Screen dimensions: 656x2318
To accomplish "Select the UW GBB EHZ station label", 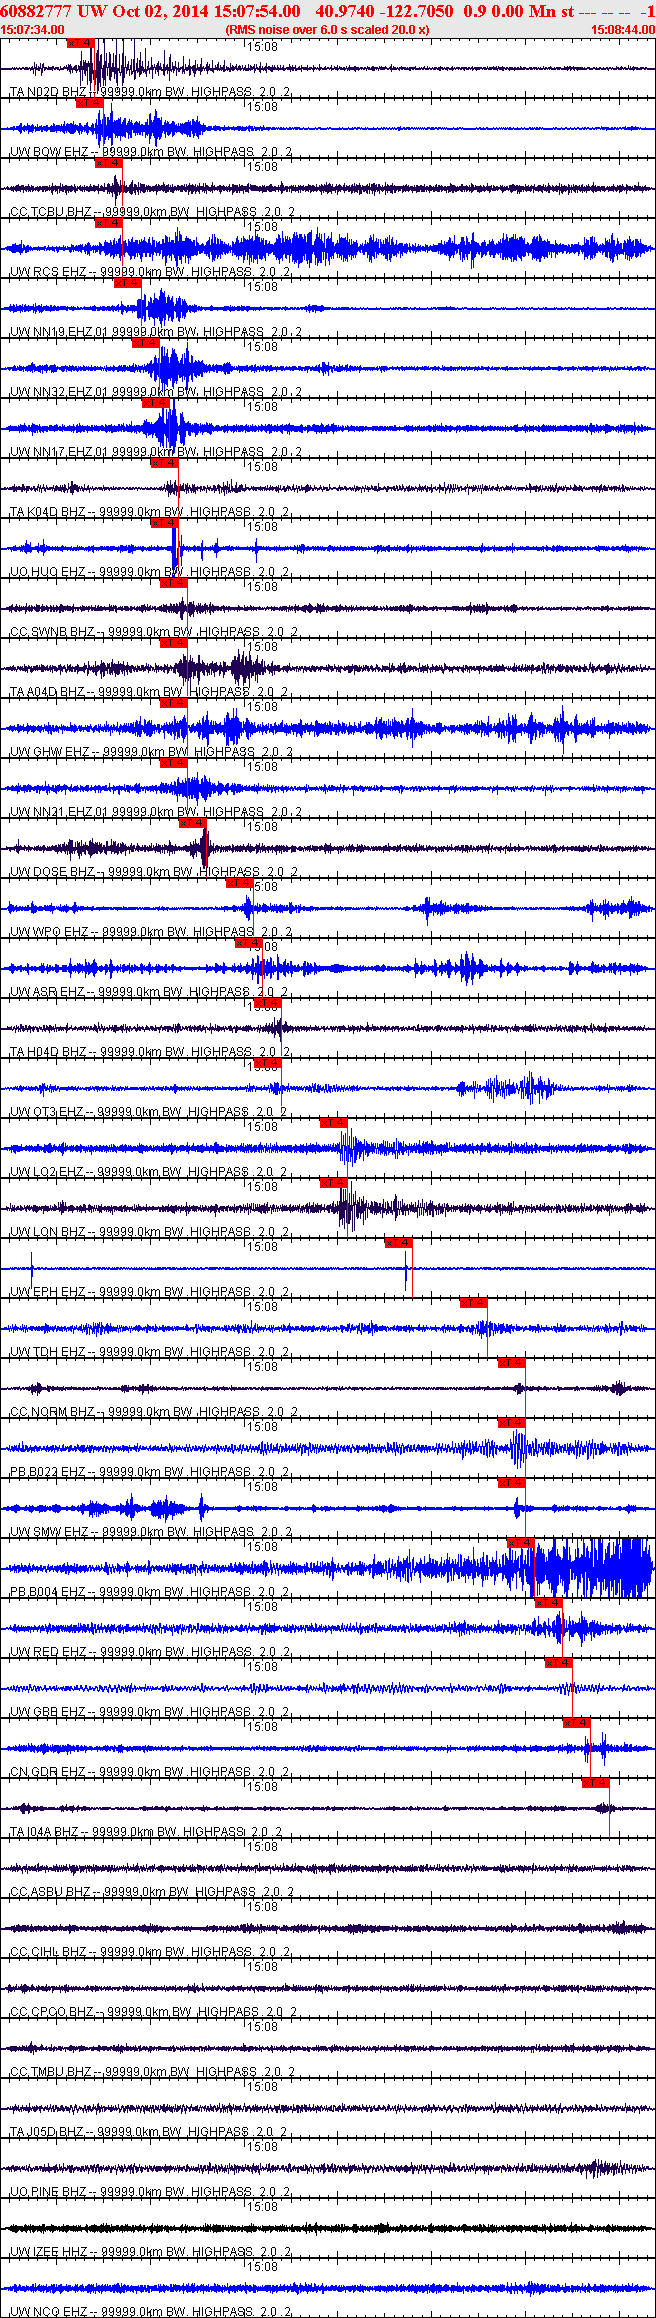I will click(x=150, y=1712).
